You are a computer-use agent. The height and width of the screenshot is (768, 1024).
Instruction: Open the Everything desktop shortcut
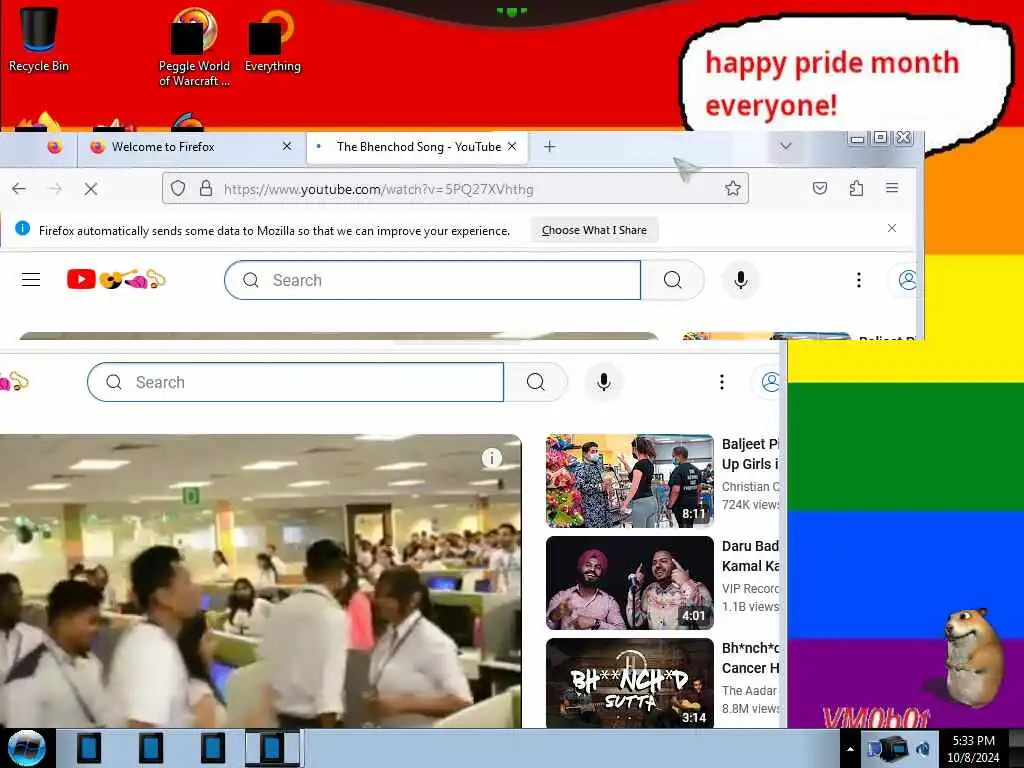click(x=272, y=40)
